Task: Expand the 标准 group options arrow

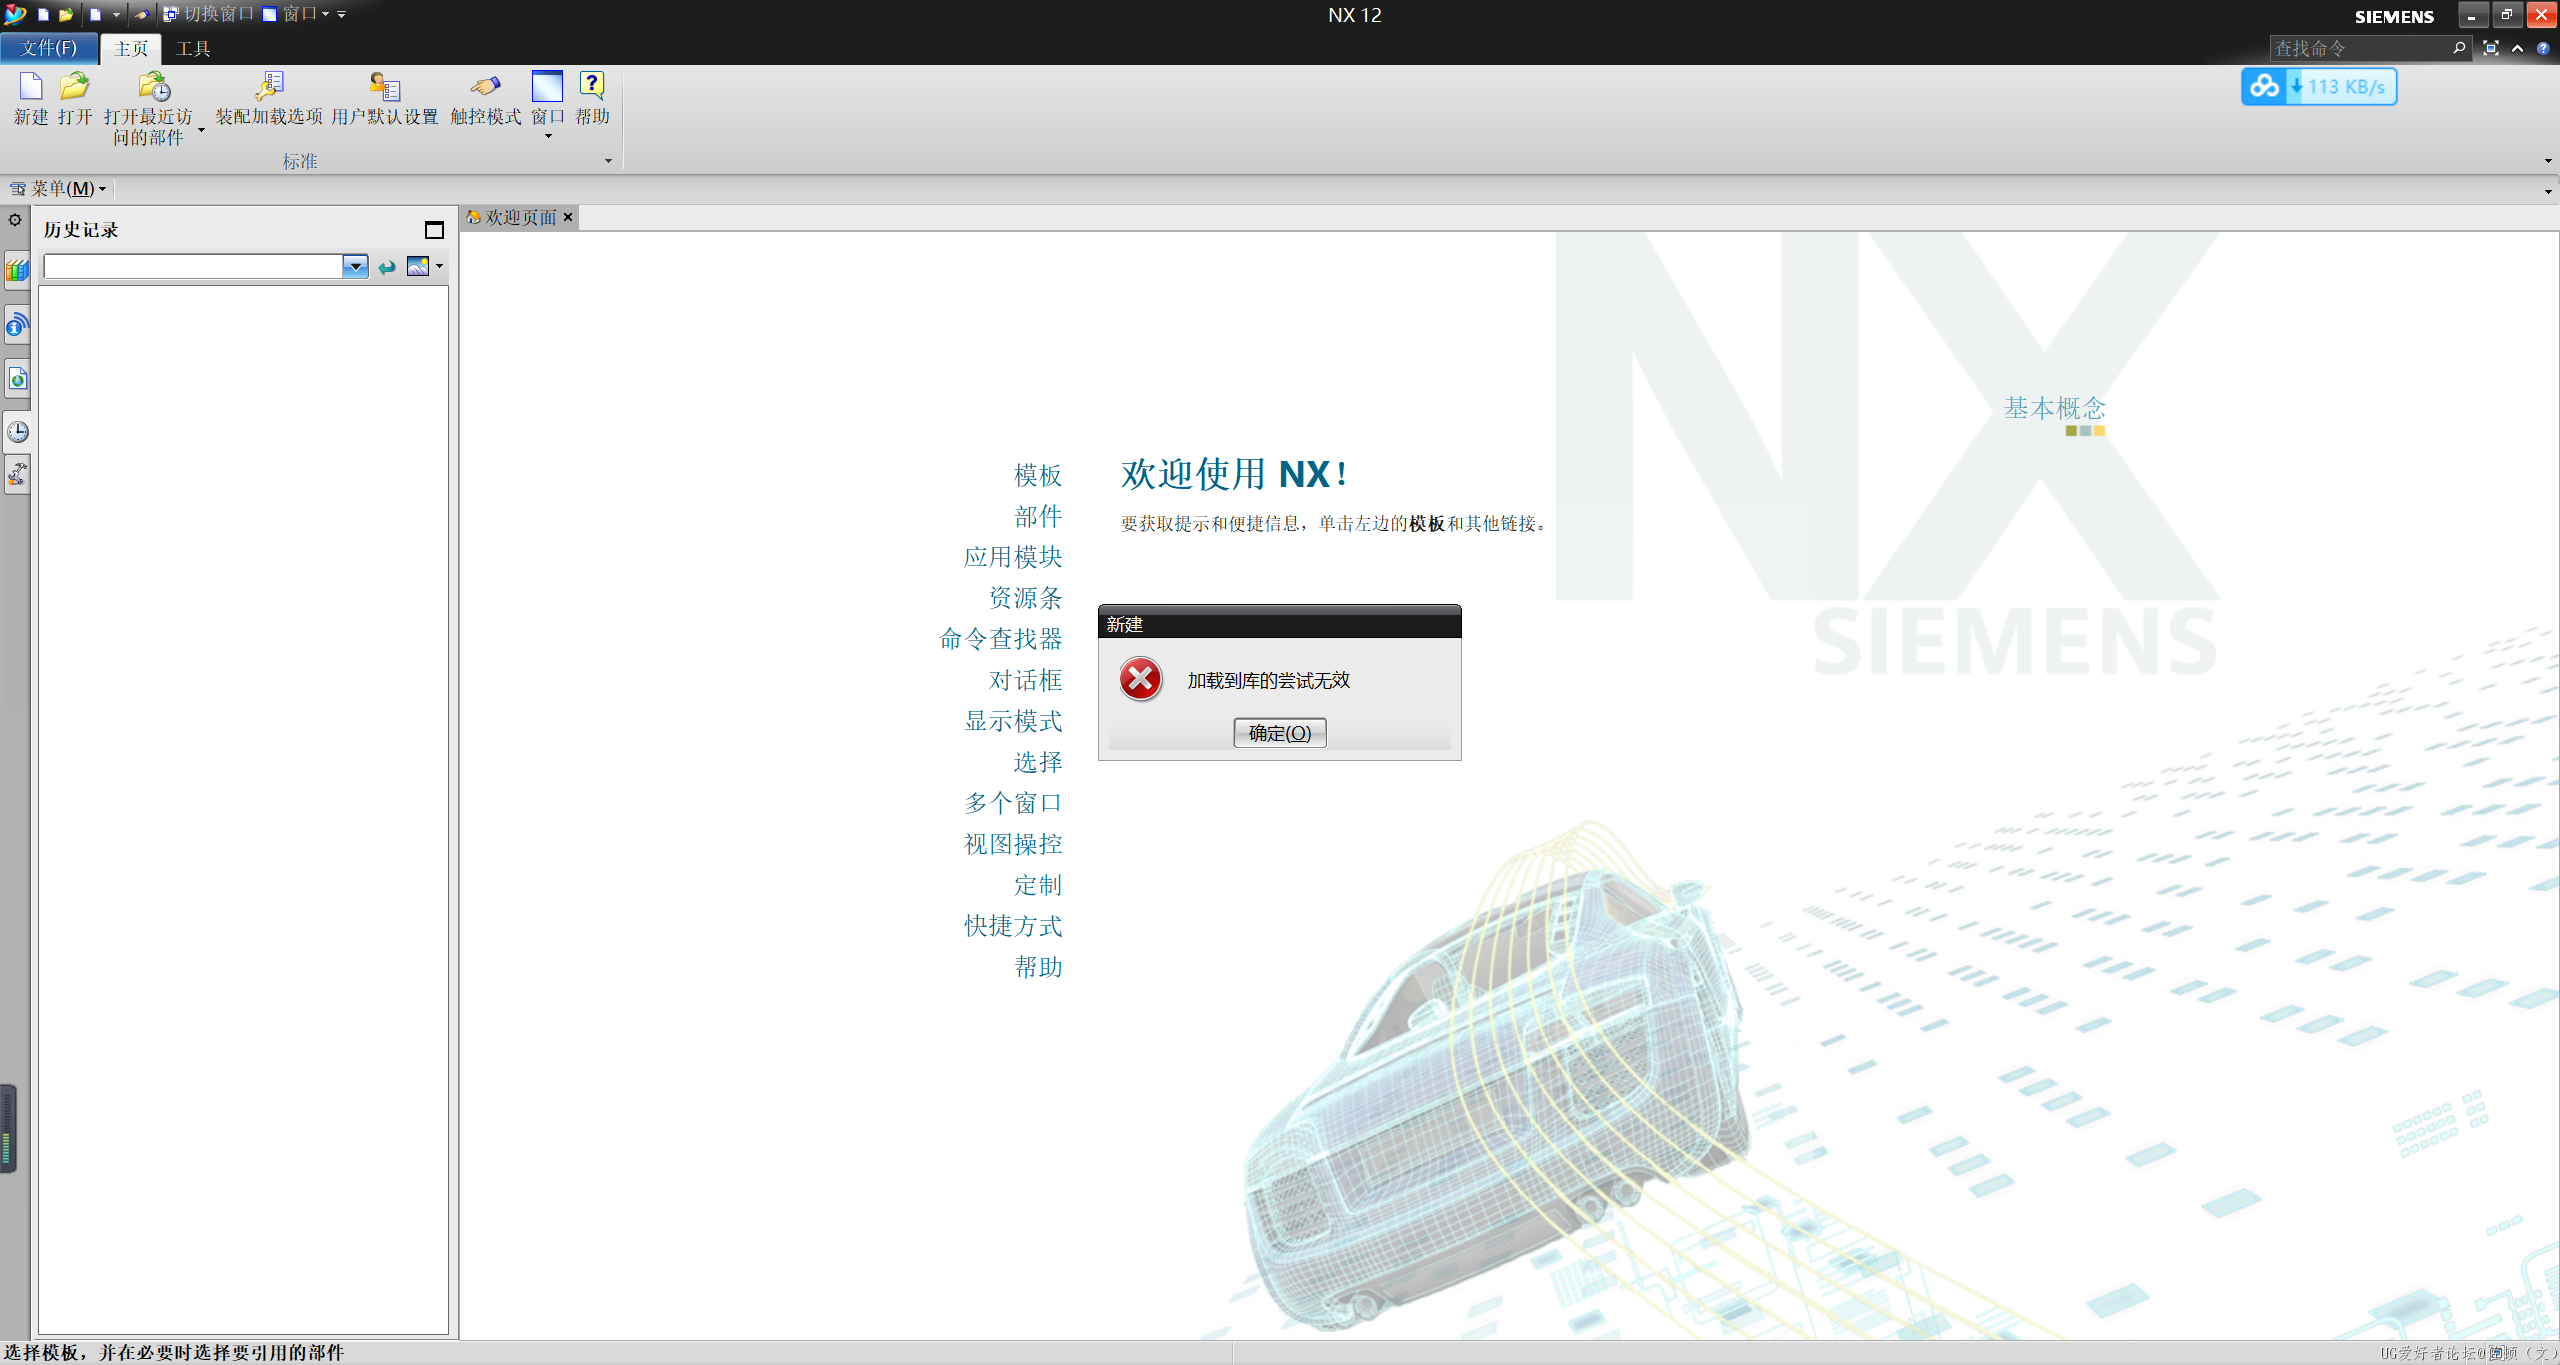Action: pos(608,161)
